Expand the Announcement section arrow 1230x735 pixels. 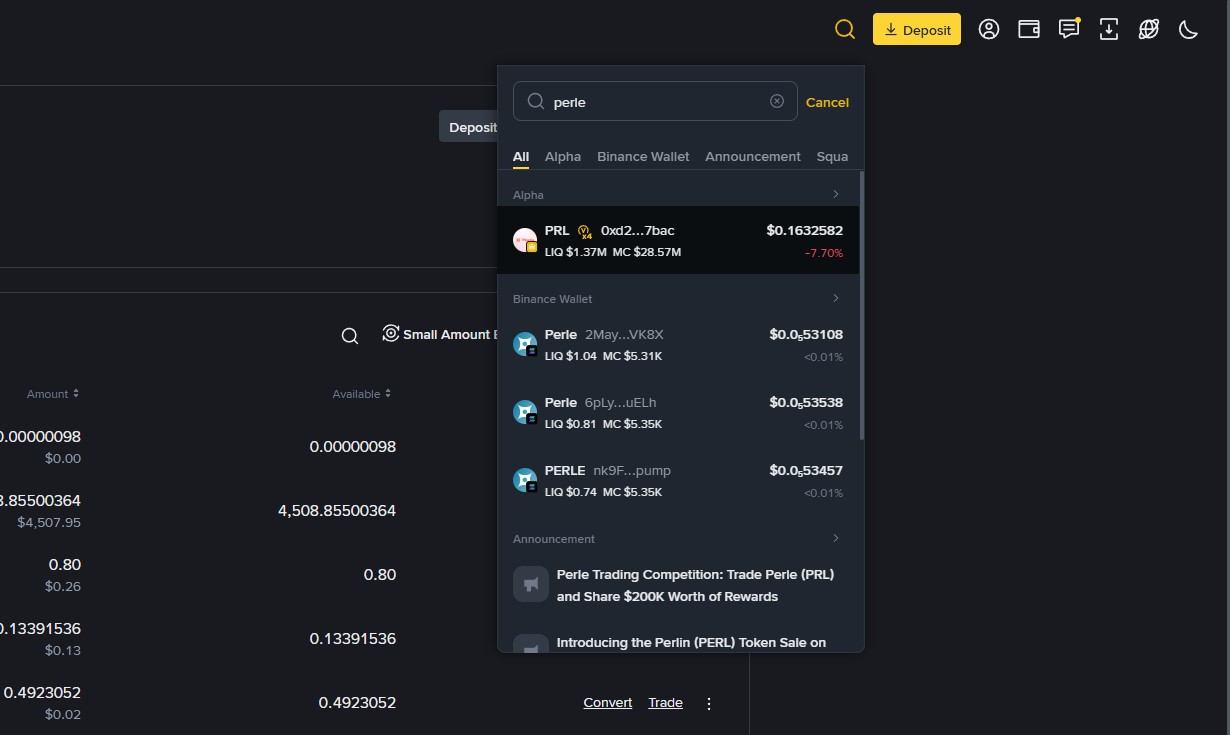tap(836, 538)
